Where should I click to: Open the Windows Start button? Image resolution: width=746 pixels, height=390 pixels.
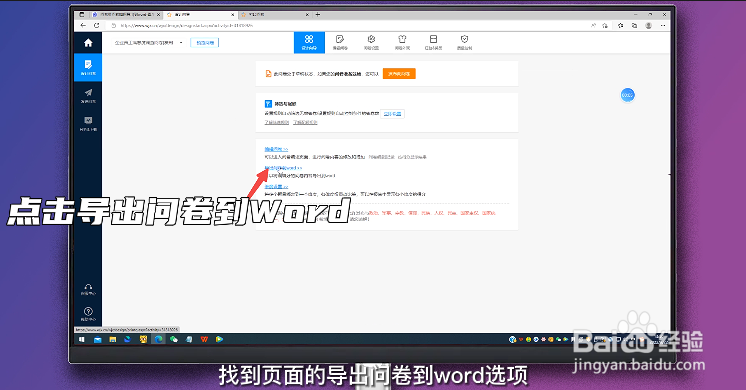(x=82, y=339)
